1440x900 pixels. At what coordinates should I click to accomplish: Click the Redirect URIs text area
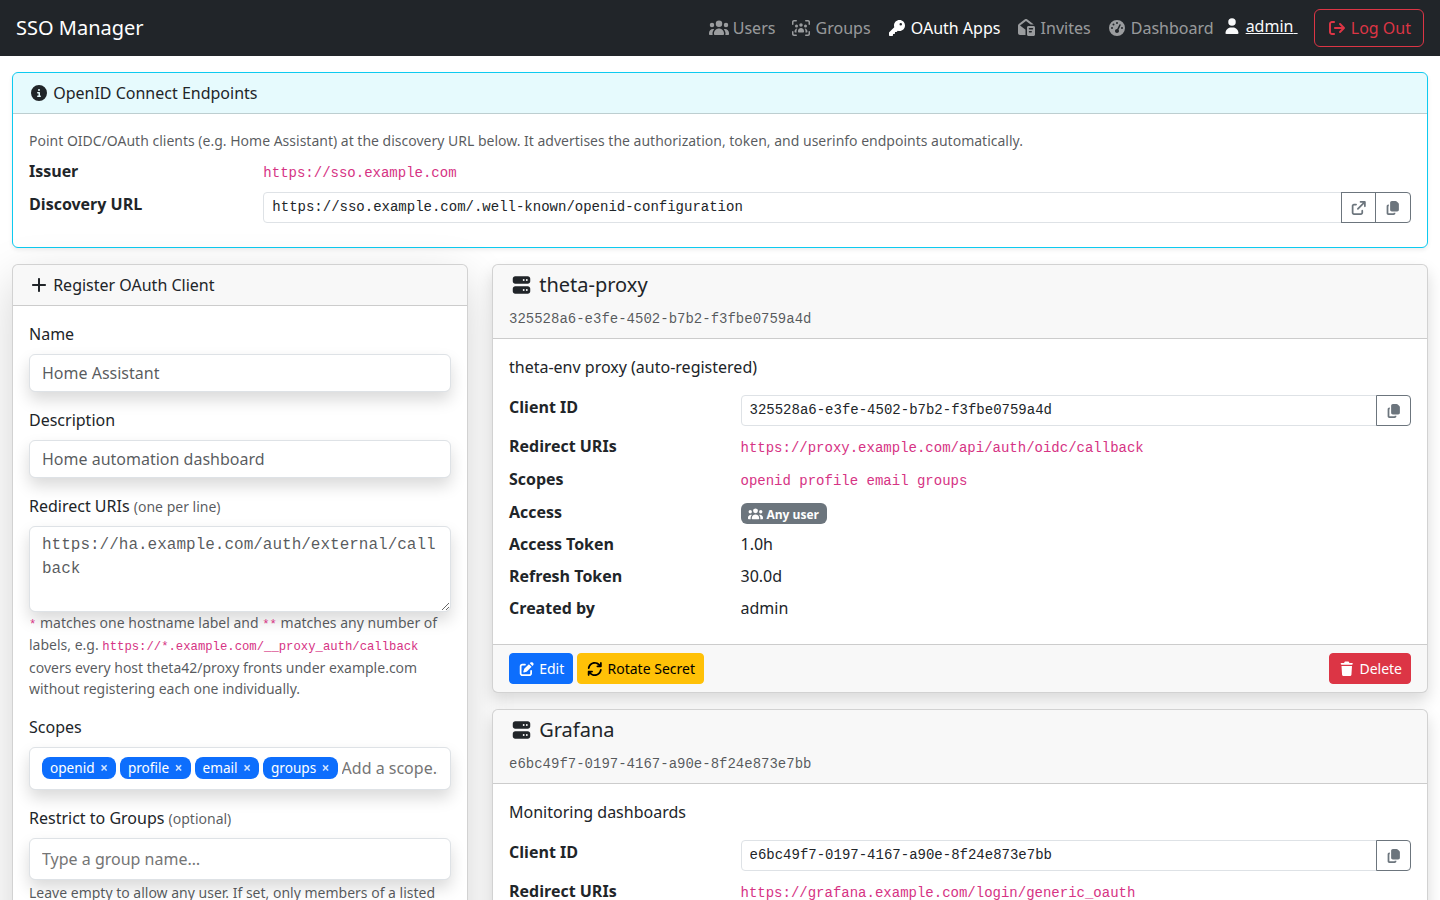(x=240, y=568)
